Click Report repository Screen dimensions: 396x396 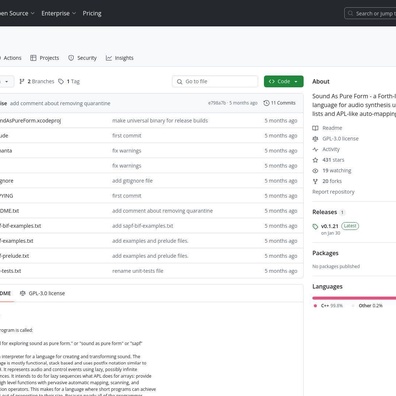tap(333, 192)
